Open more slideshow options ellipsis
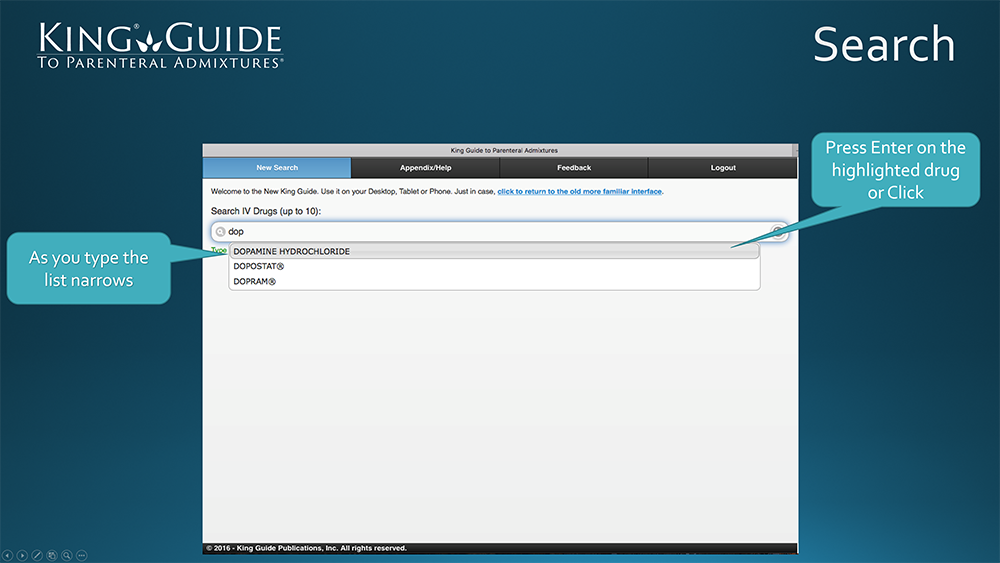This screenshot has width=1000, height=563. point(82,556)
